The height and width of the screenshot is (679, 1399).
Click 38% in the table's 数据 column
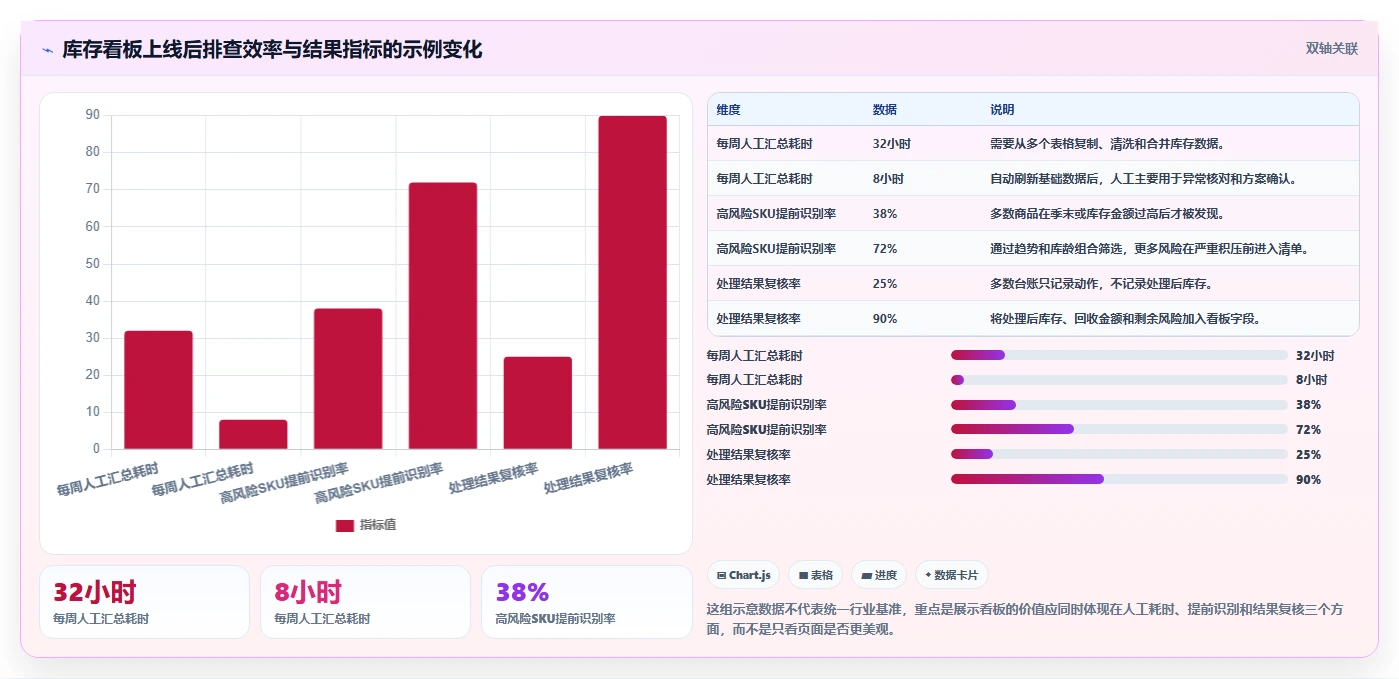[884, 214]
